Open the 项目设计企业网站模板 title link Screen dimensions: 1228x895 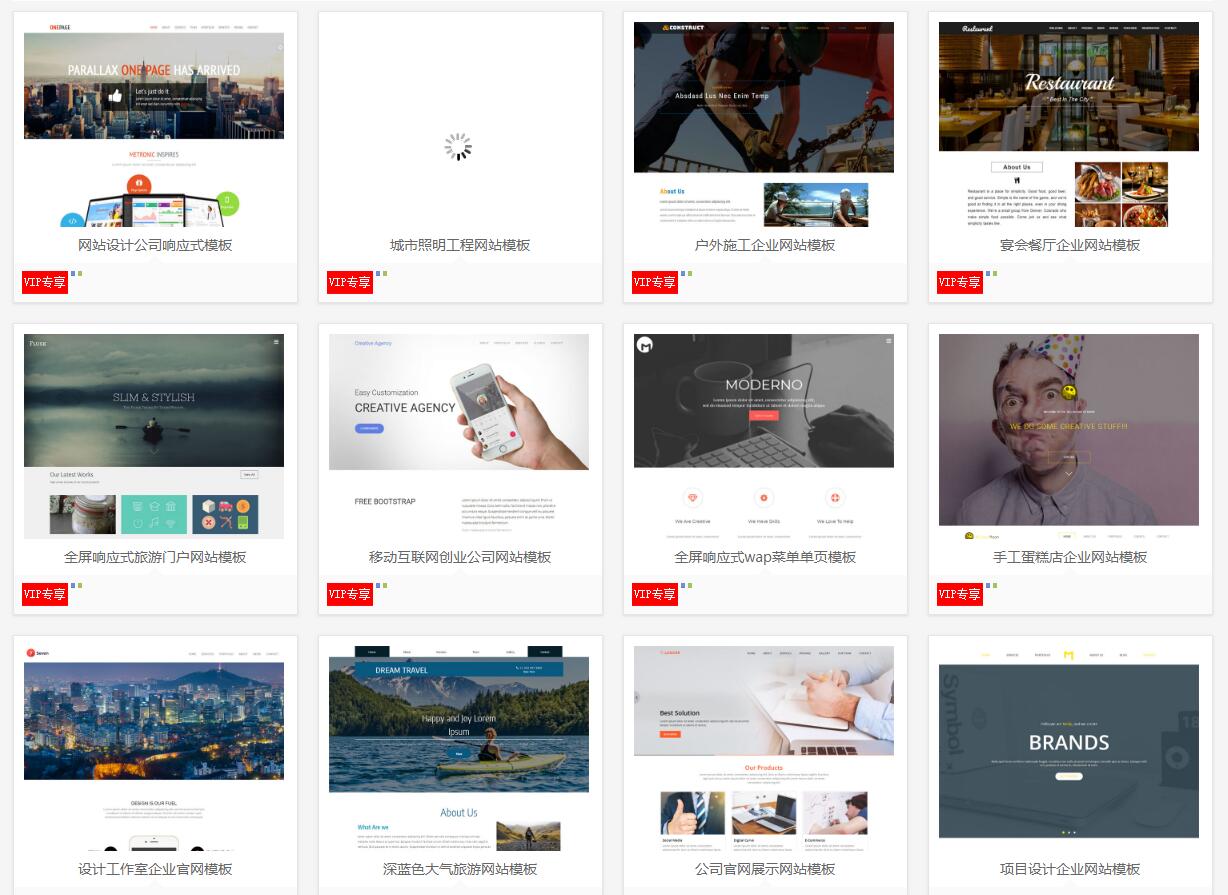pyautogui.click(x=1070, y=869)
